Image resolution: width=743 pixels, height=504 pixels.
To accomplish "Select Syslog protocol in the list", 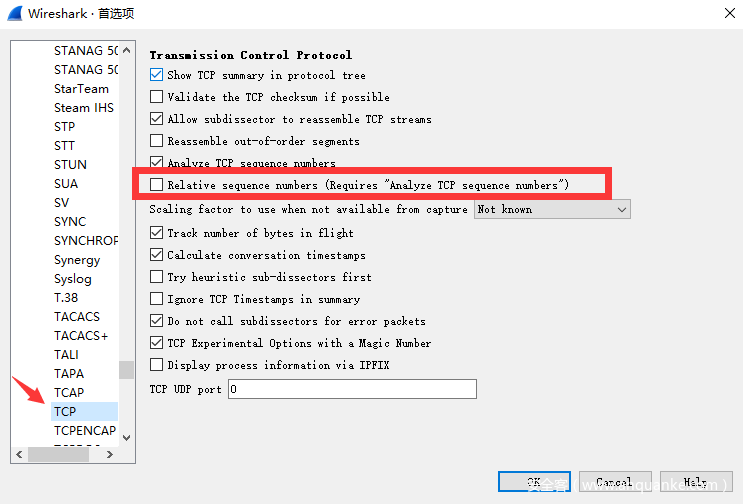I will (72, 279).
